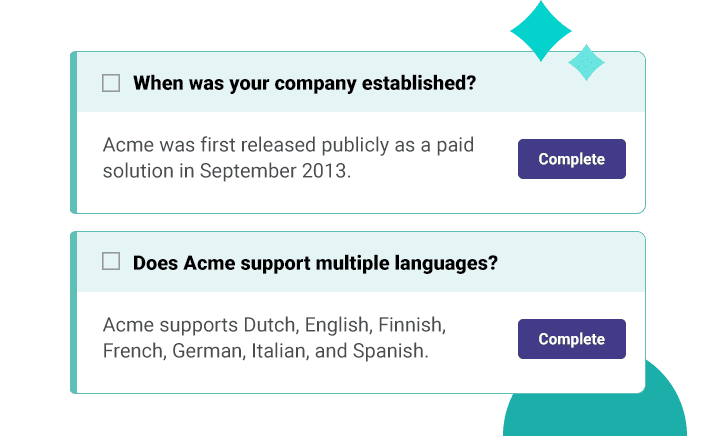
Task: Click the word "Spanish" in the languages answer
Action: click(x=396, y=351)
